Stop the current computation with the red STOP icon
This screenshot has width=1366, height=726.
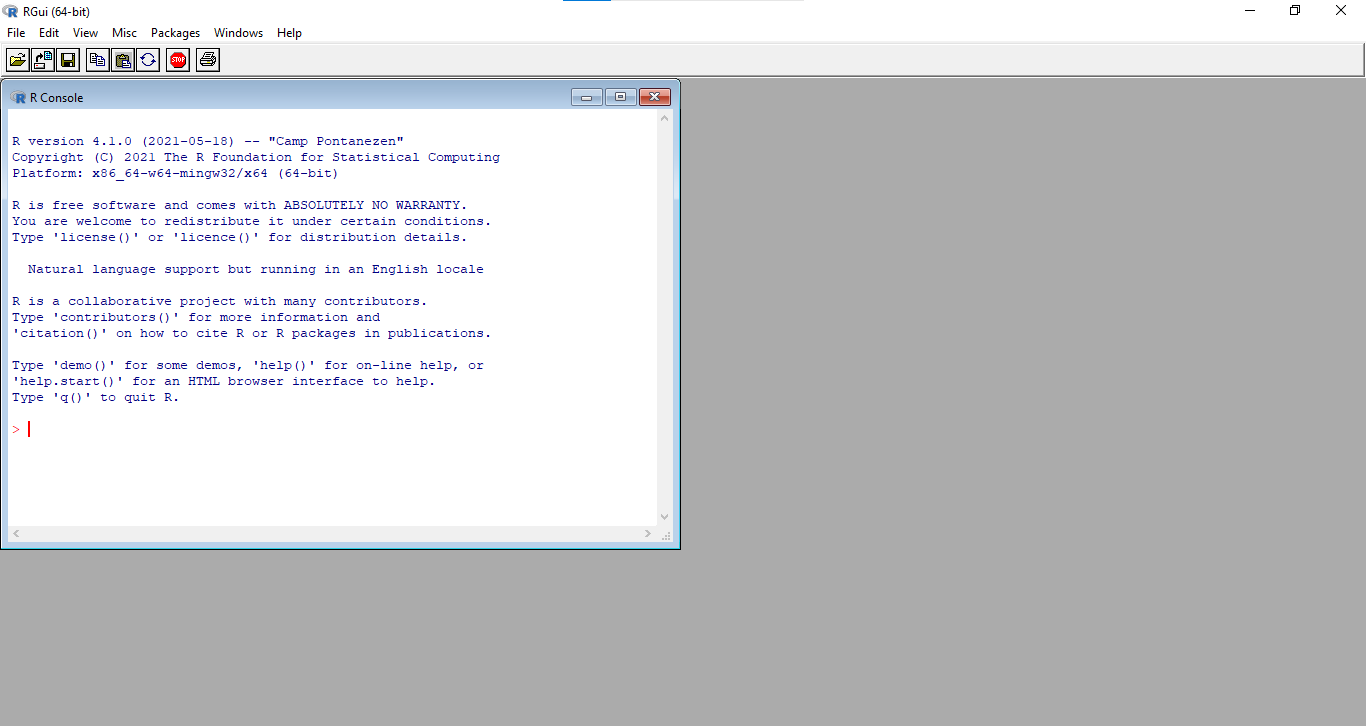coord(178,60)
